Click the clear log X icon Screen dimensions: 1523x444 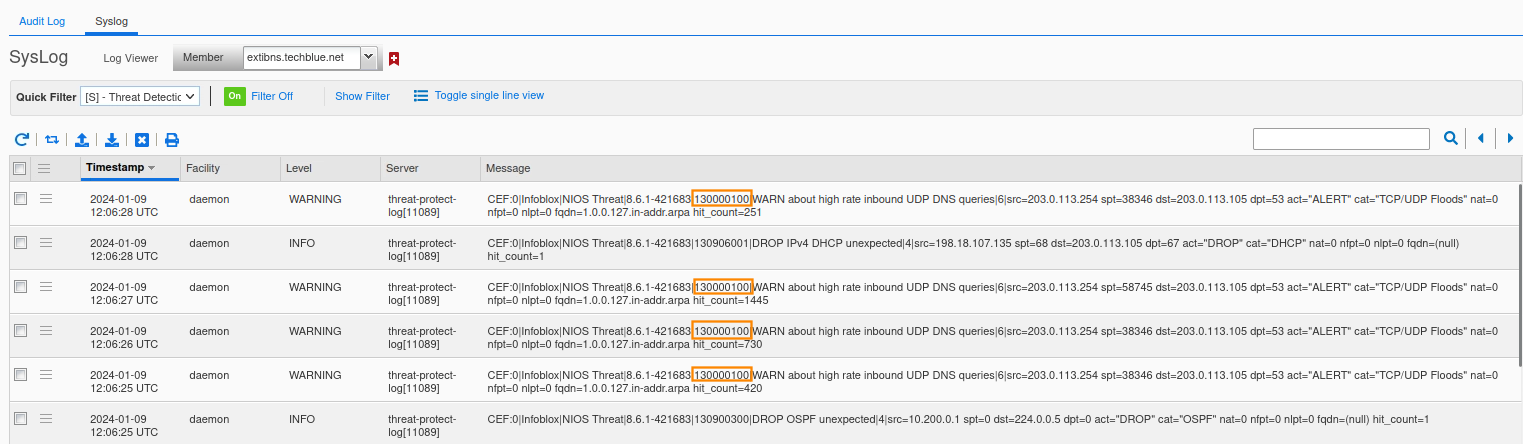pyautogui.click(x=142, y=140)
